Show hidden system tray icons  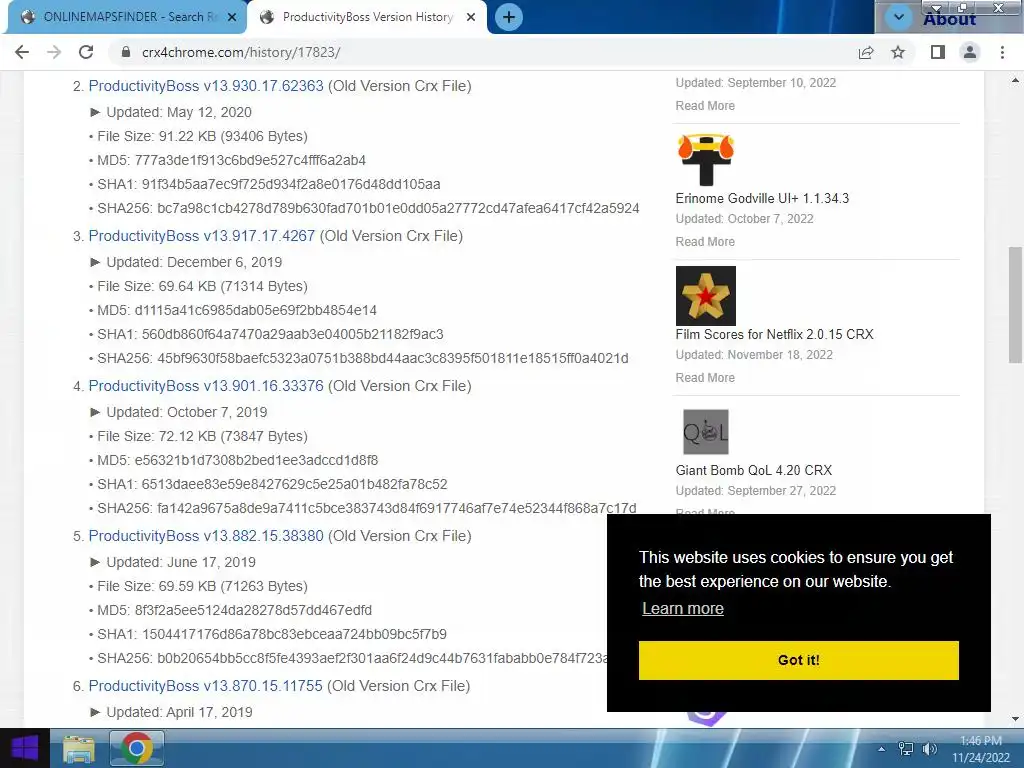(x=882, y=749)
